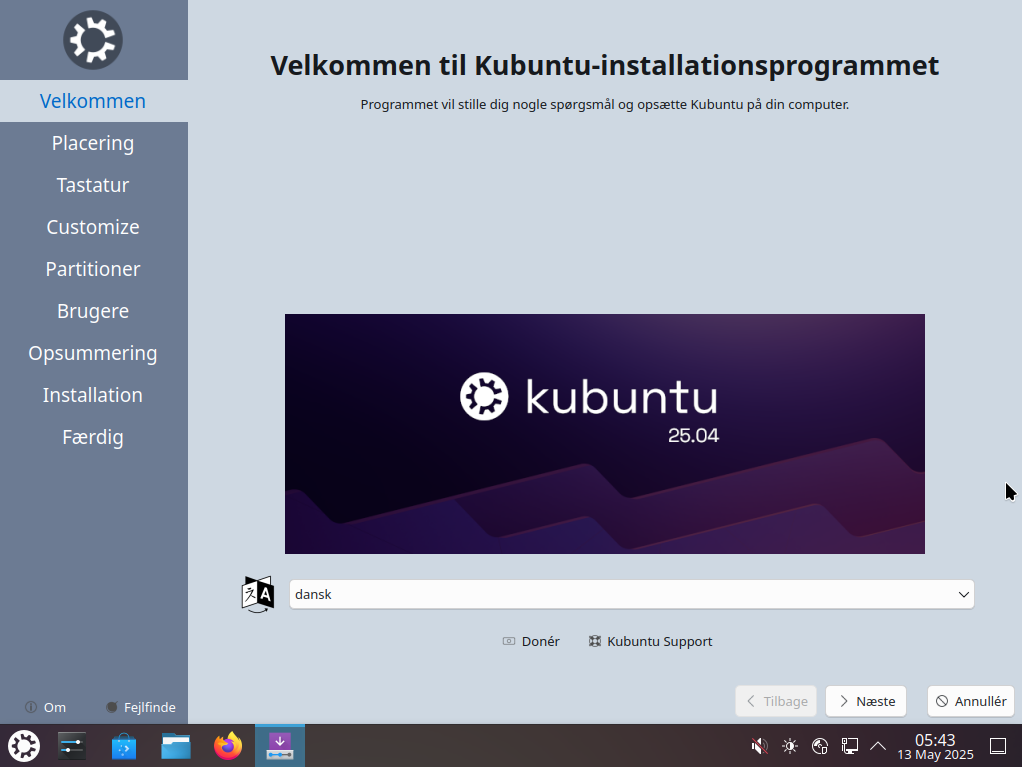
Task: Click the Kubuntu gear logo in the sidebar
Action: (93, 40)
